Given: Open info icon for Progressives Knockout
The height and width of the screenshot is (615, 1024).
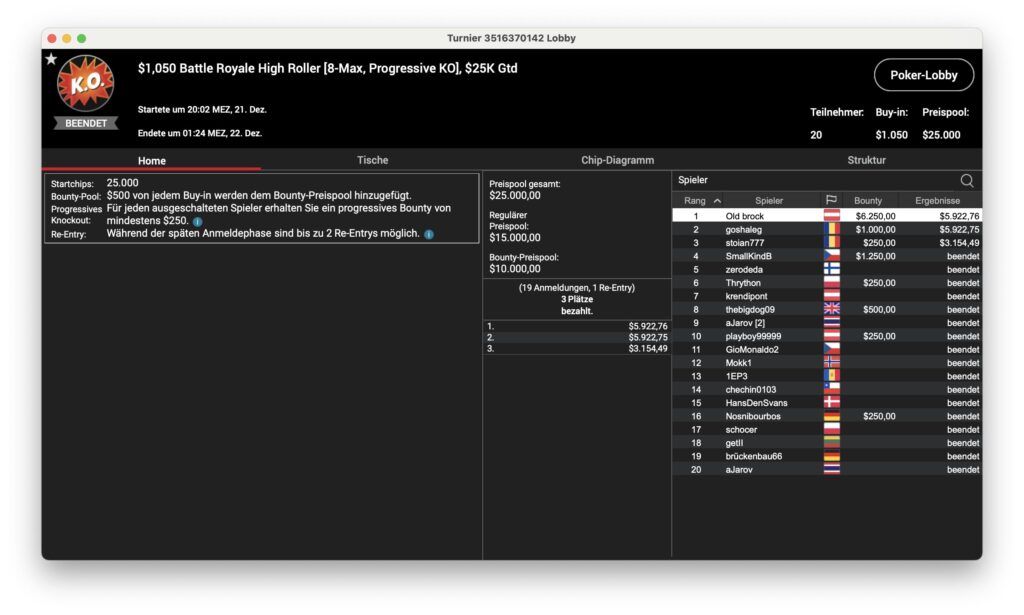Looking at the screenshot, I should click(x=198, y=221).
